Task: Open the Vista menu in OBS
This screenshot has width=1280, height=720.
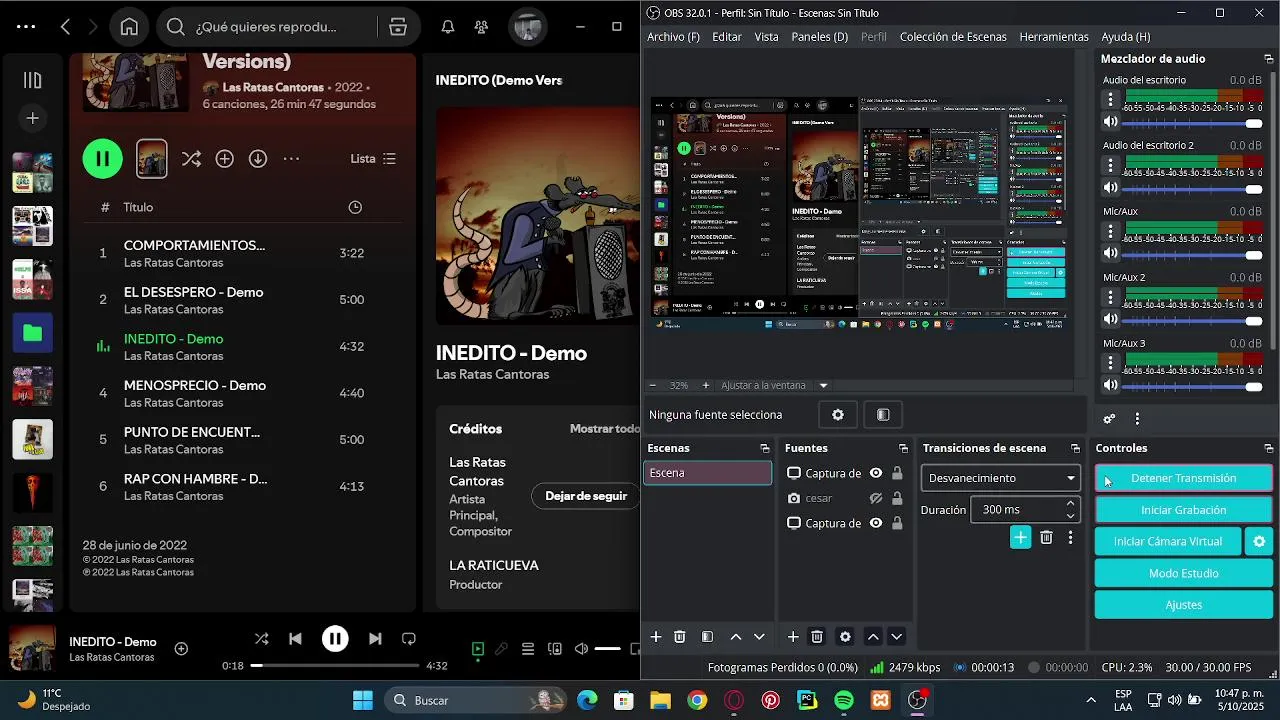Action: click(x=766, y=37)
